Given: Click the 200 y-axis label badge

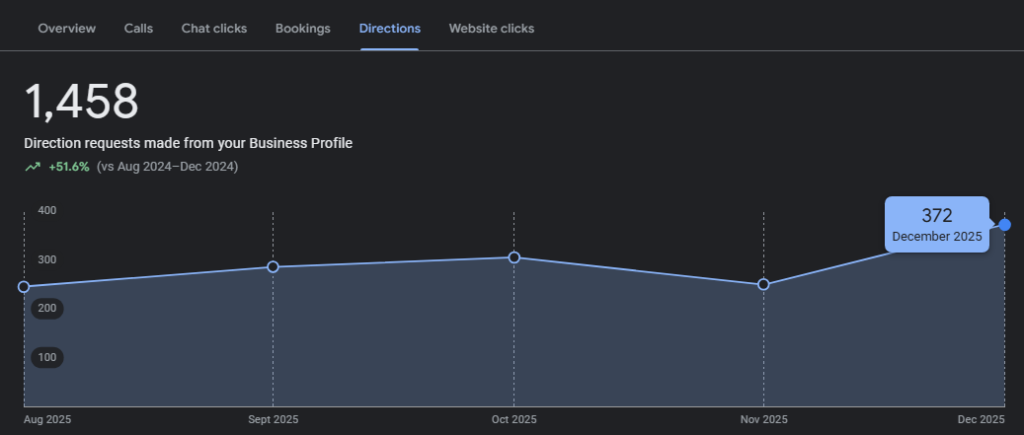Looking at the screenshot, I should [47, 309].
